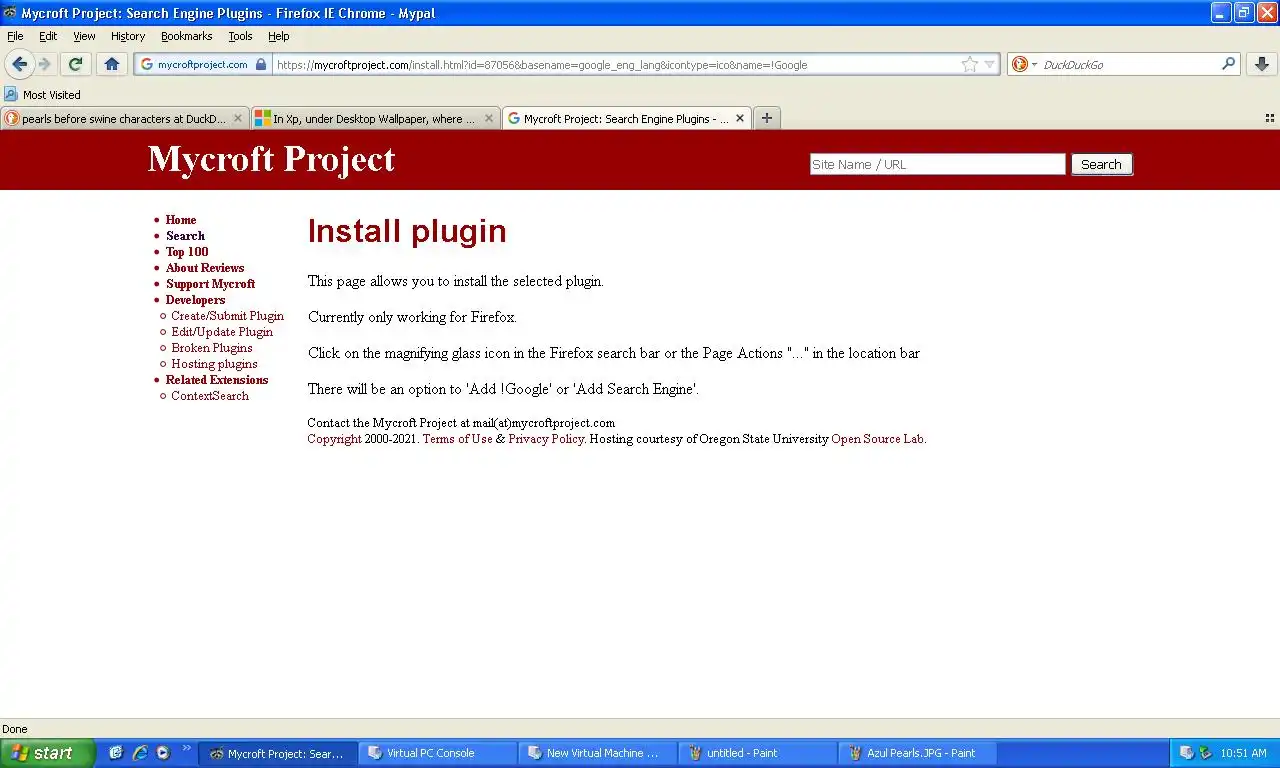Switch to Virtual PC Console taskbar button
The height and width of the screenshot is (768, 1280).
(436, 753)
